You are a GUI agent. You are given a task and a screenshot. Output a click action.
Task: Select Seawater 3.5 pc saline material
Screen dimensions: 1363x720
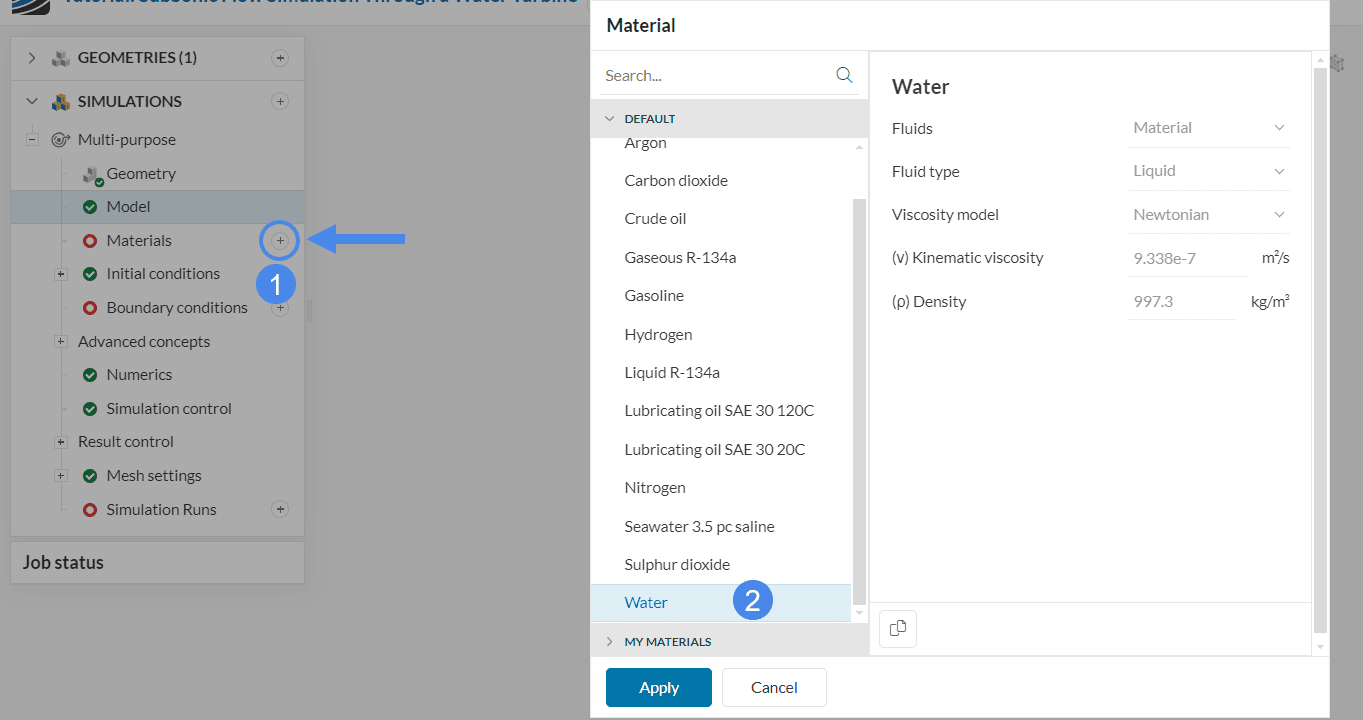[699, 527]
